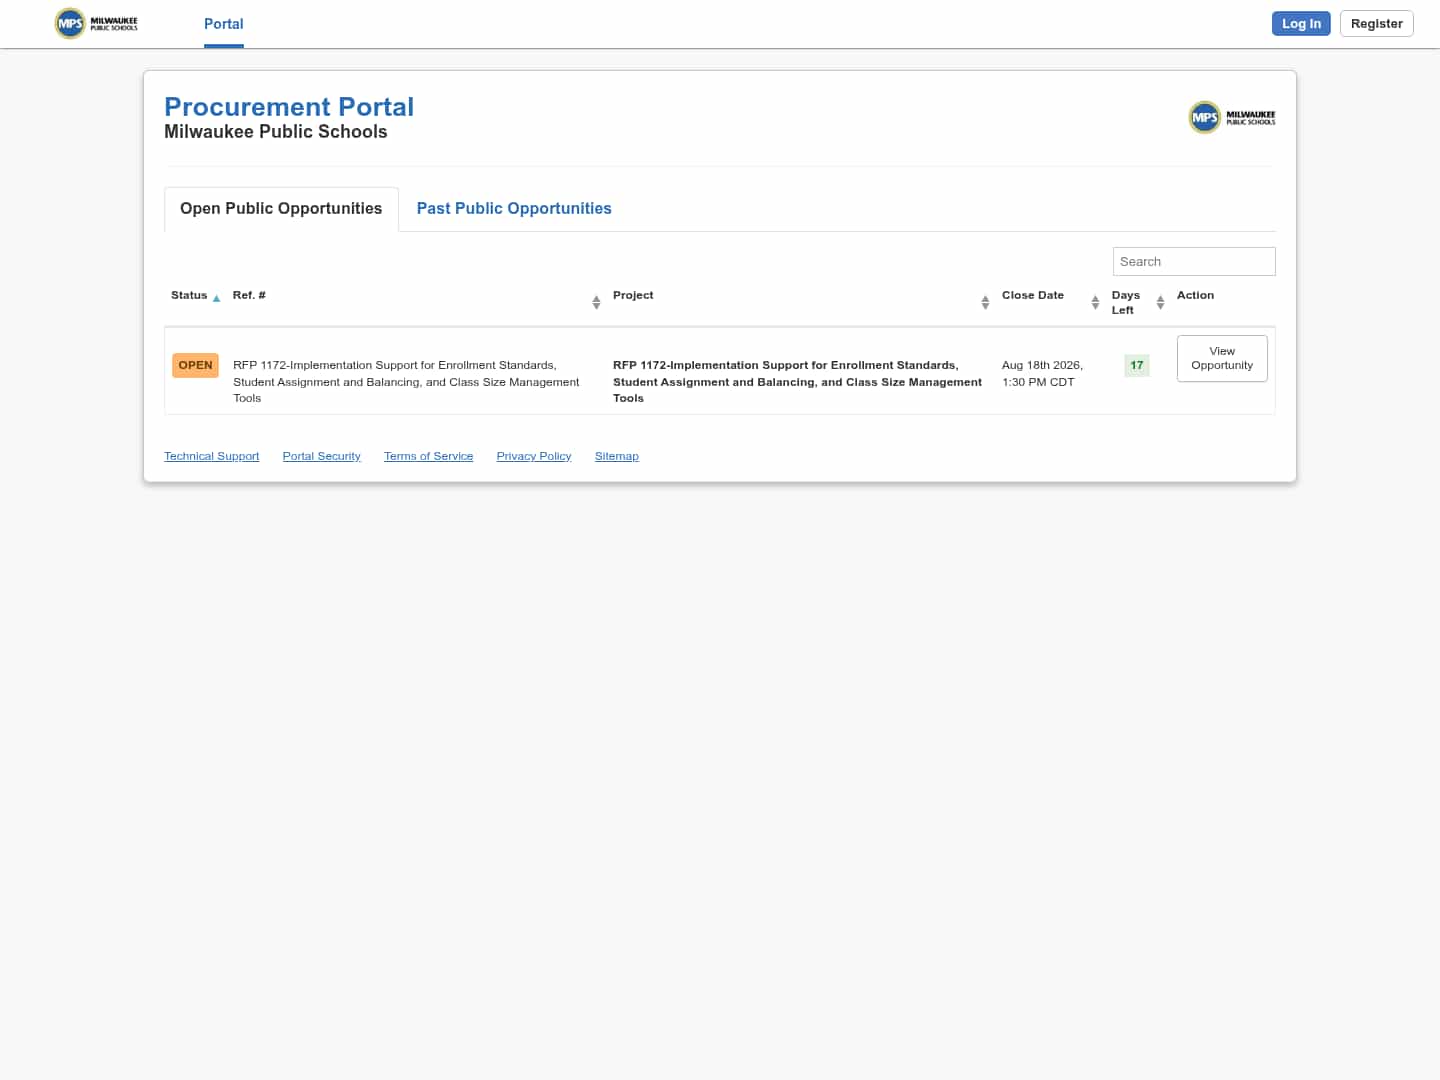Open the Portal nav item
Image resolution: width=1440 pixels, height=1080 pixels.
tap(224, 24)
